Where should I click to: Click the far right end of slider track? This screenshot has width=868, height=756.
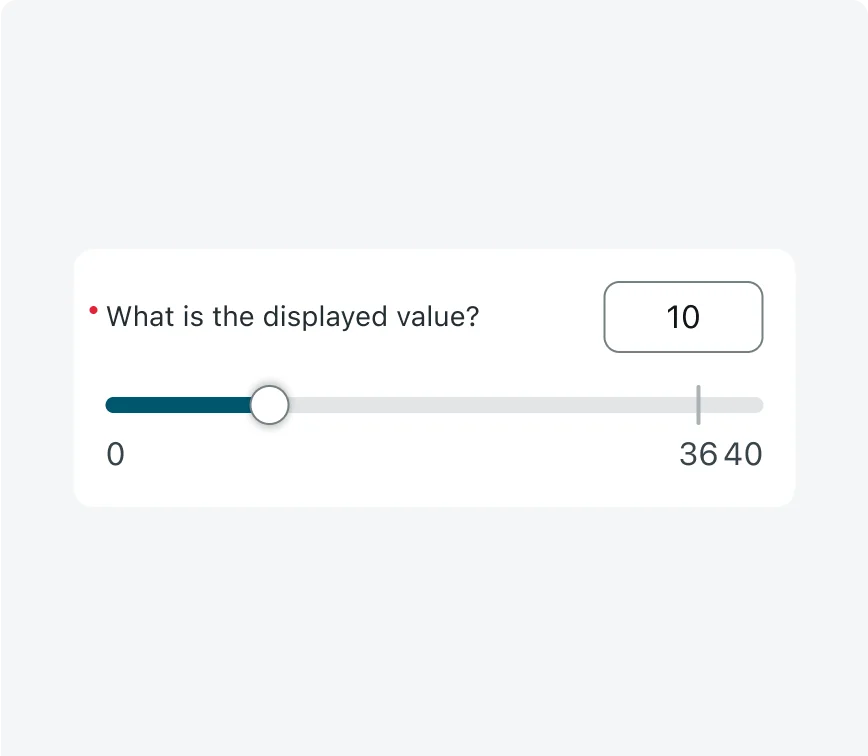[759, 405]
